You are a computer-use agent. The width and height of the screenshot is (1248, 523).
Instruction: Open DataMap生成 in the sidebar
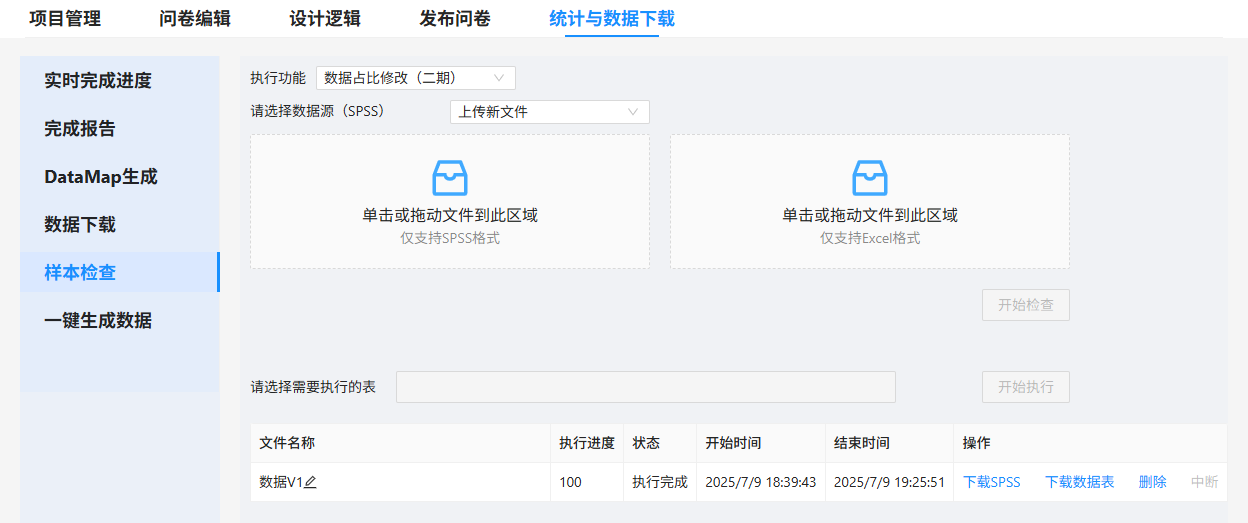[120, 177]
